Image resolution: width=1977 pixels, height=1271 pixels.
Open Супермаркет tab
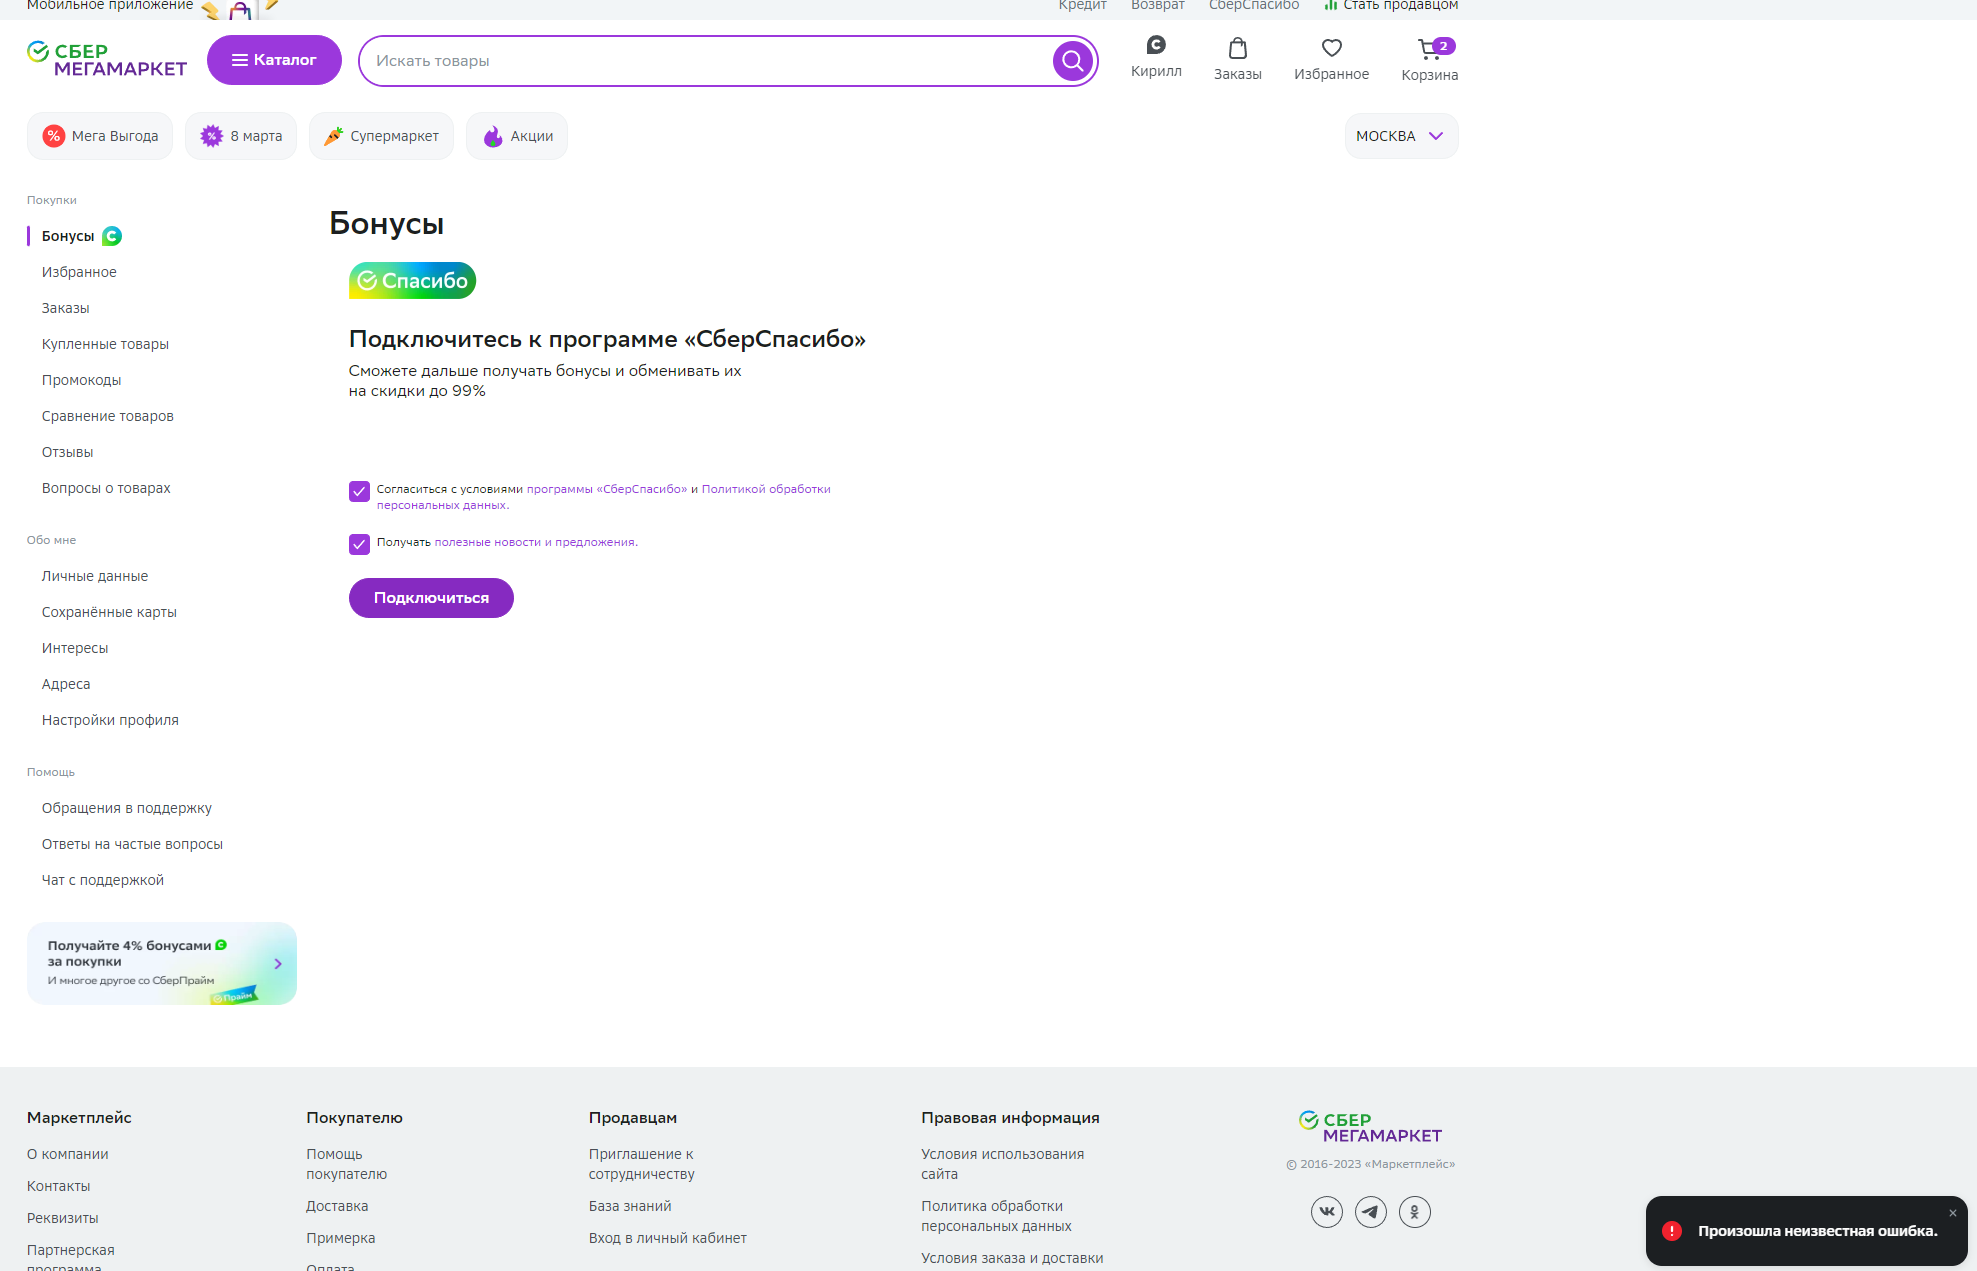tap(381, 136)
